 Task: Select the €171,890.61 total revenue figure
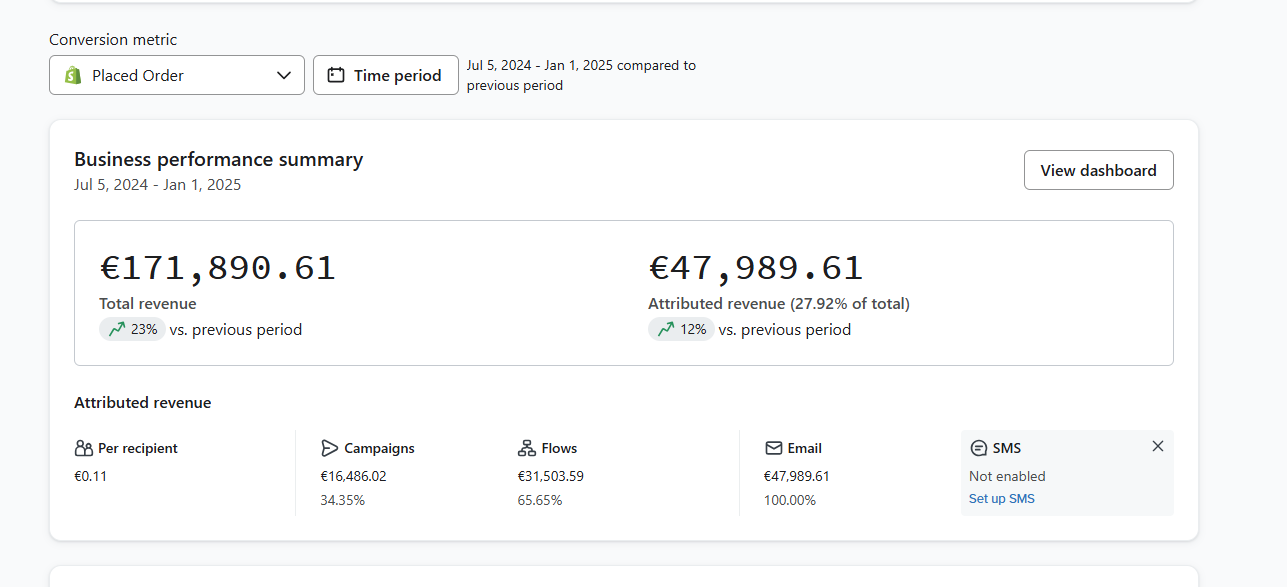(x=218, y=268)
